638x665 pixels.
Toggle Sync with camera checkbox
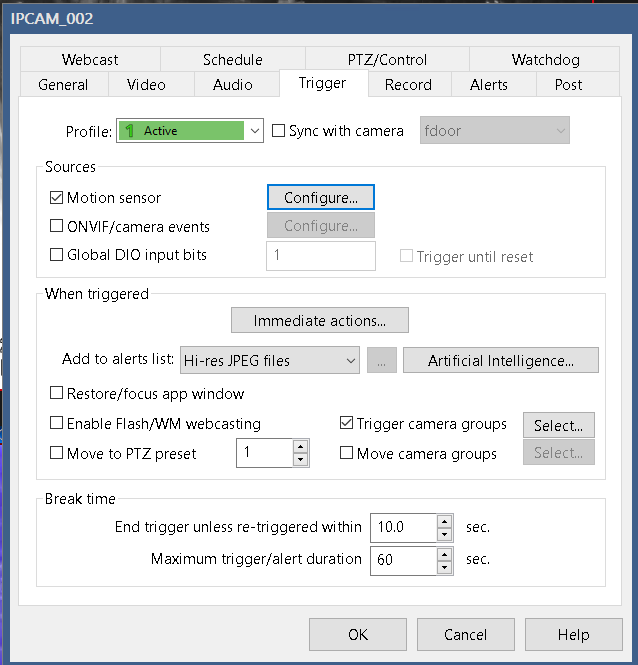coord(279,131)
